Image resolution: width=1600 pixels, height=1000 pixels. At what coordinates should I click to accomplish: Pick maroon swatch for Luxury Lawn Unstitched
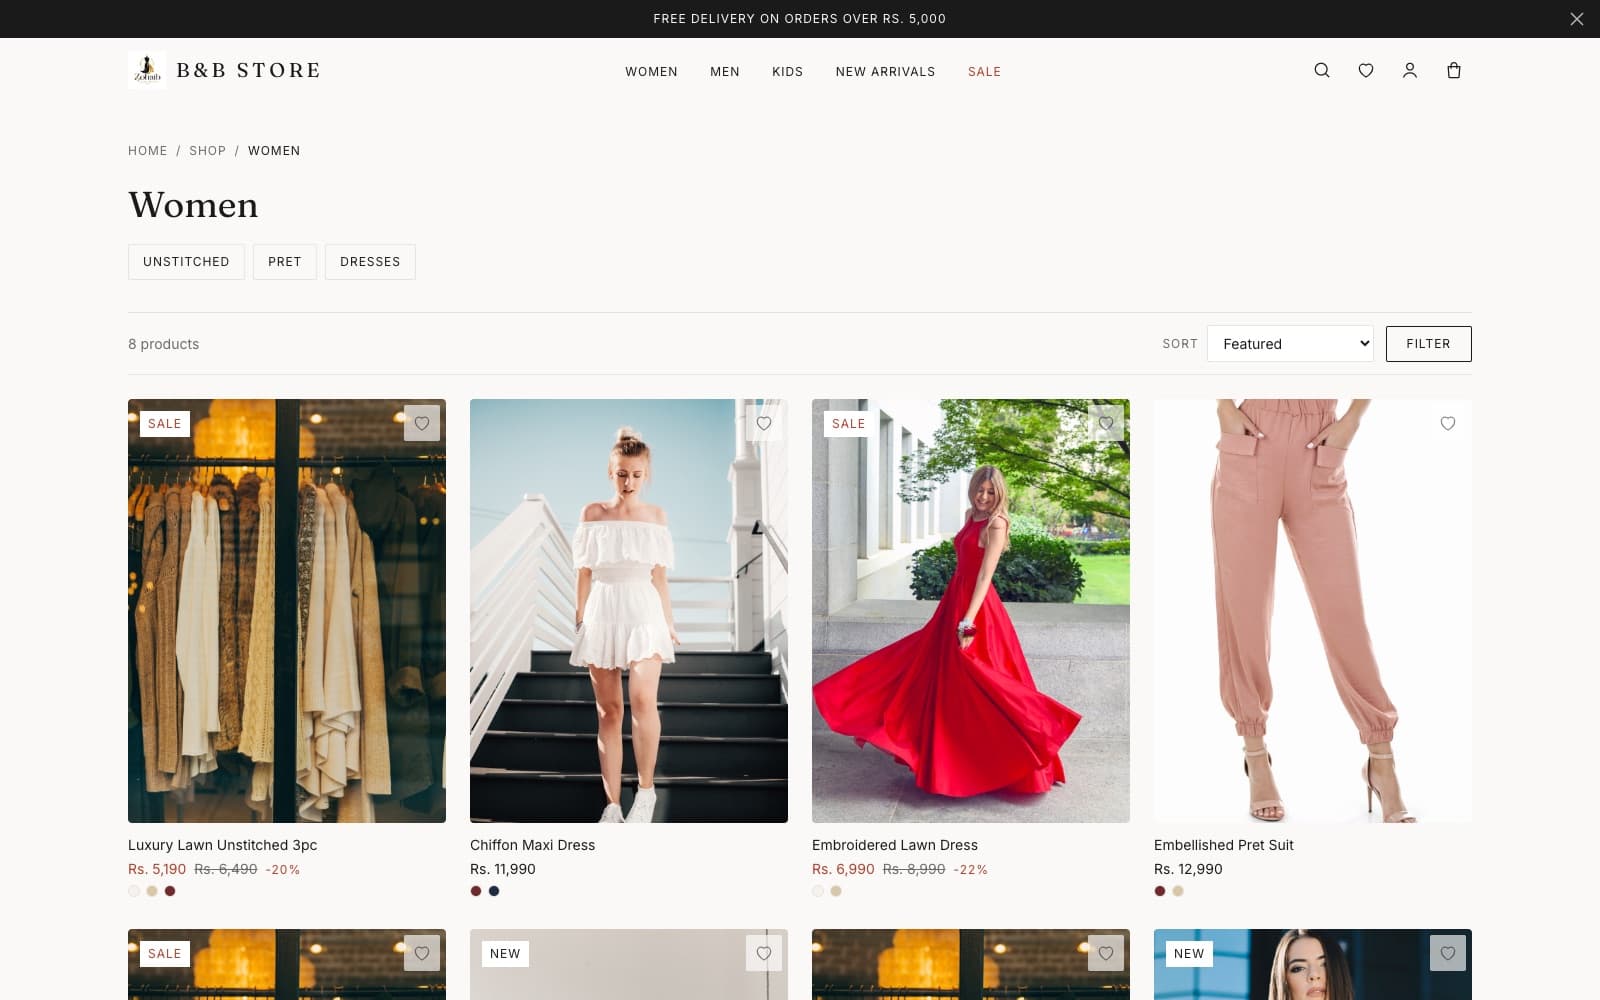coord(170,891)
